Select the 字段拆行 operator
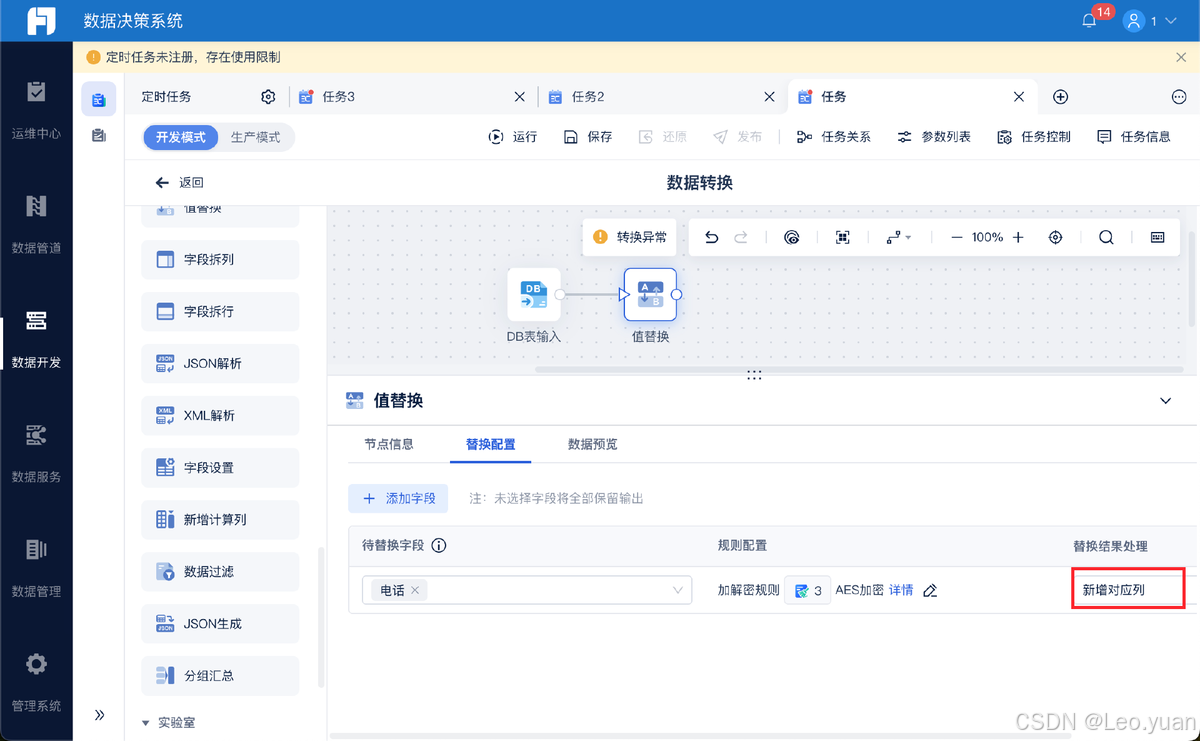This screenshot has width=1200, height=741. pyautogui.click(x=220, y=311)
